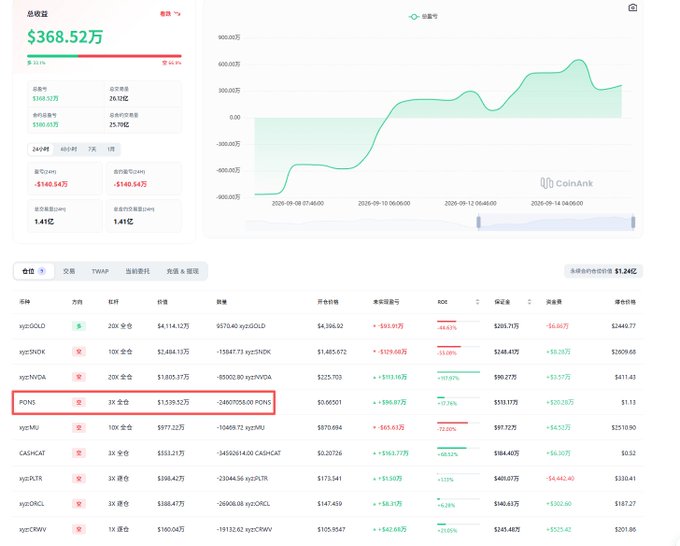The height and width of the screenshot is (546, 680).
Task: Click the ROE column sort arrows
Action: [x=477, y=301]
